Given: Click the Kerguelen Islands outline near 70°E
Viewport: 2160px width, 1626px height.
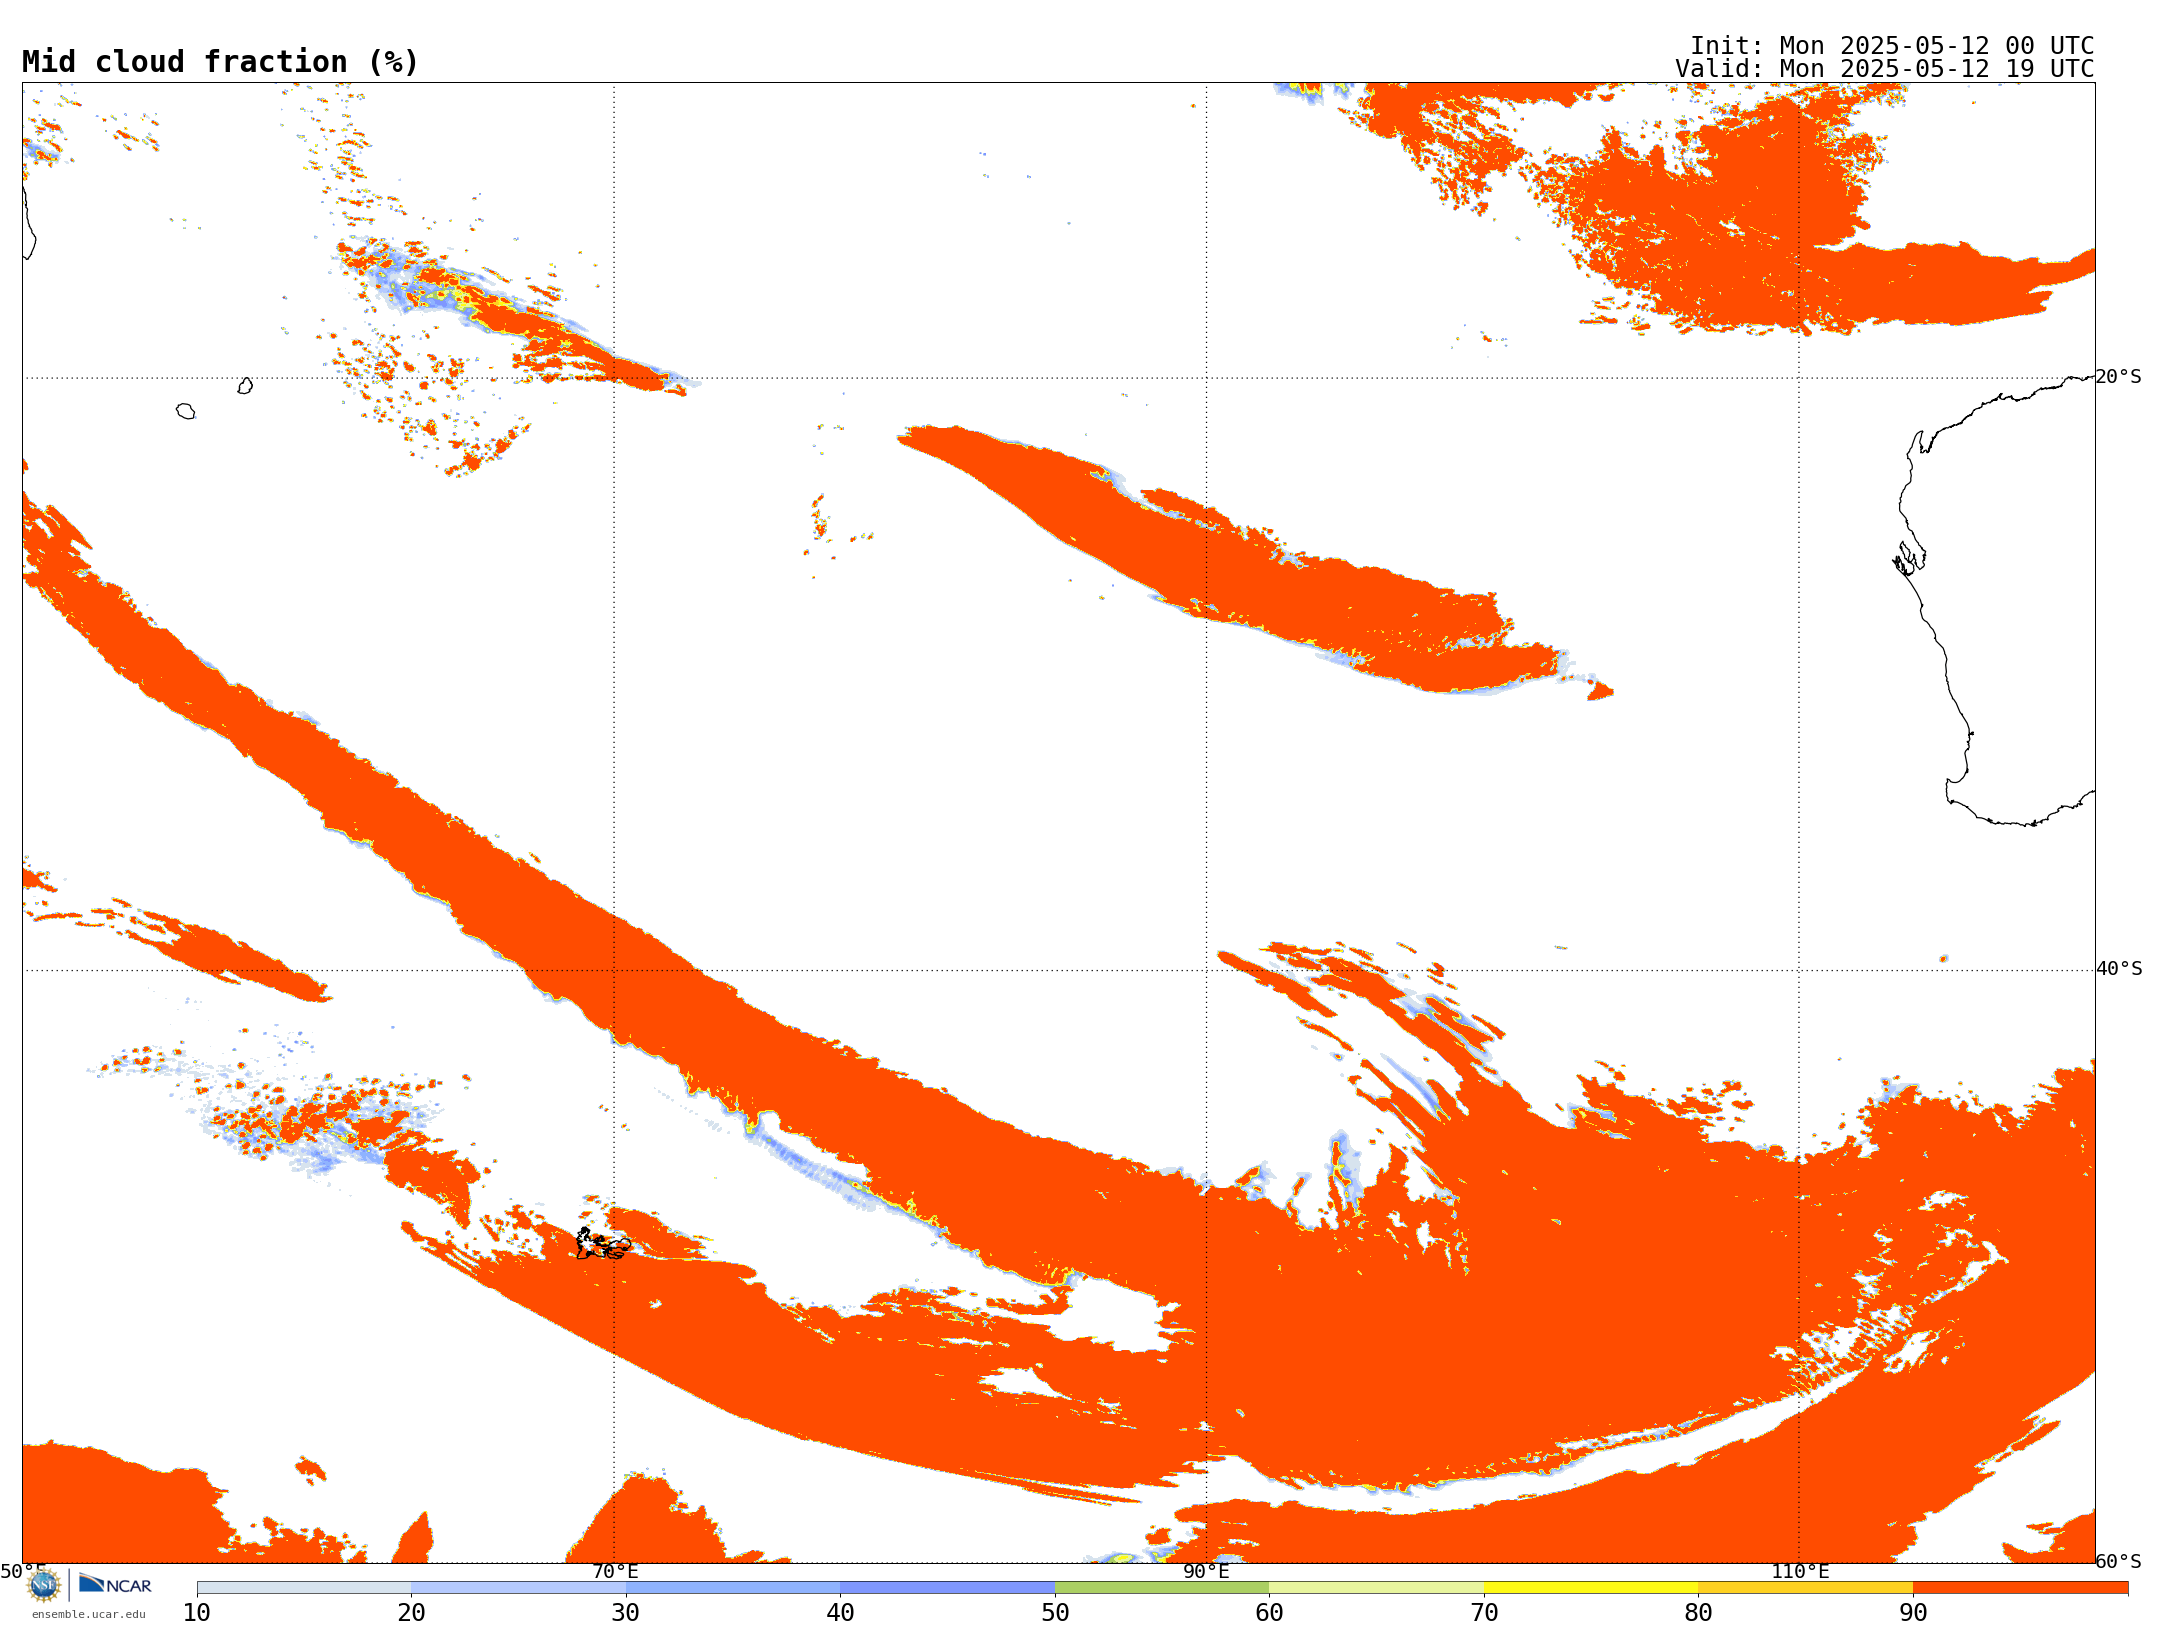Looking at the screenshot, I should pos(603,1244).
